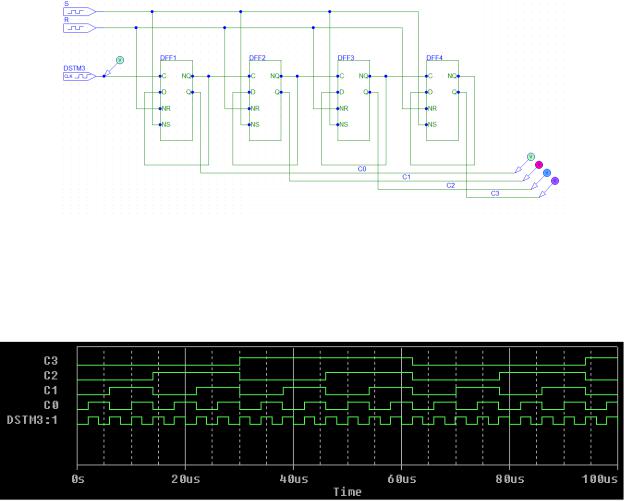Click the NQ output pin of DFF1

tap(187, 76)
